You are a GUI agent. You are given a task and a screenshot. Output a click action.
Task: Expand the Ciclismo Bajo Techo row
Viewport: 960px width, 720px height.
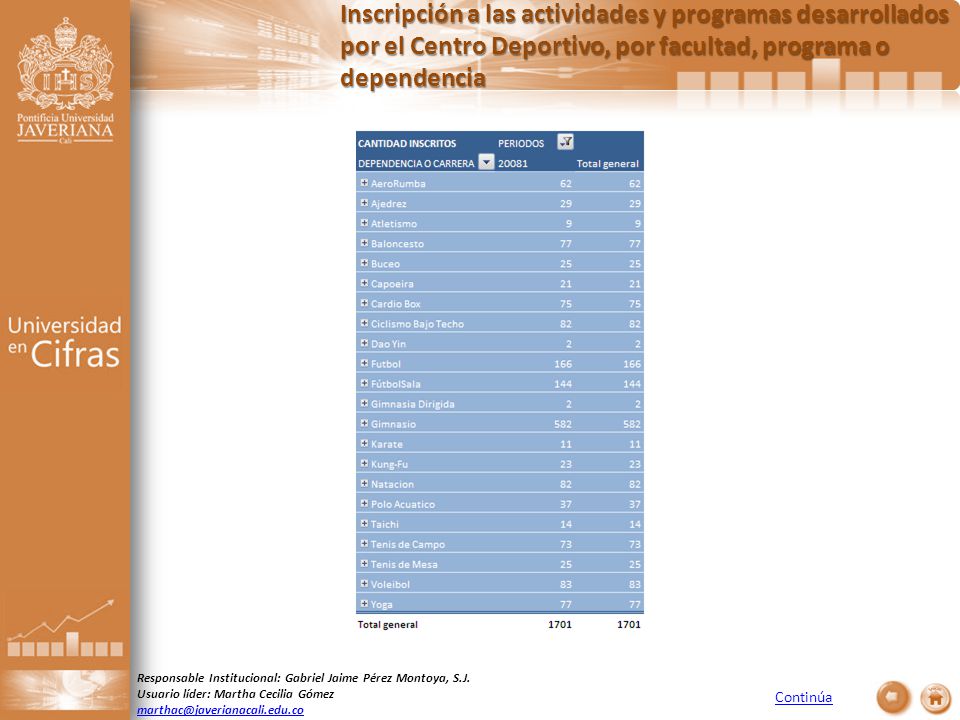tap(364, 323)
